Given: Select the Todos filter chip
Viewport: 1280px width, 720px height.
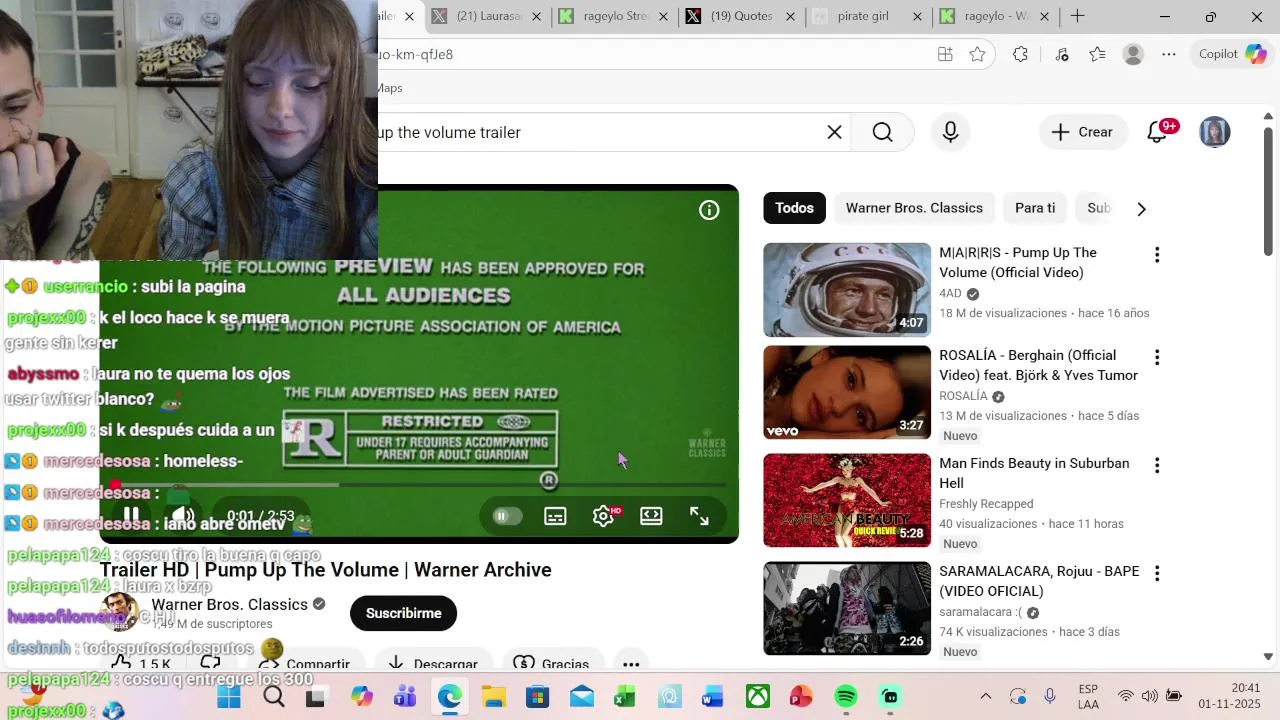Looking at the screenshot, I should 794,208.
